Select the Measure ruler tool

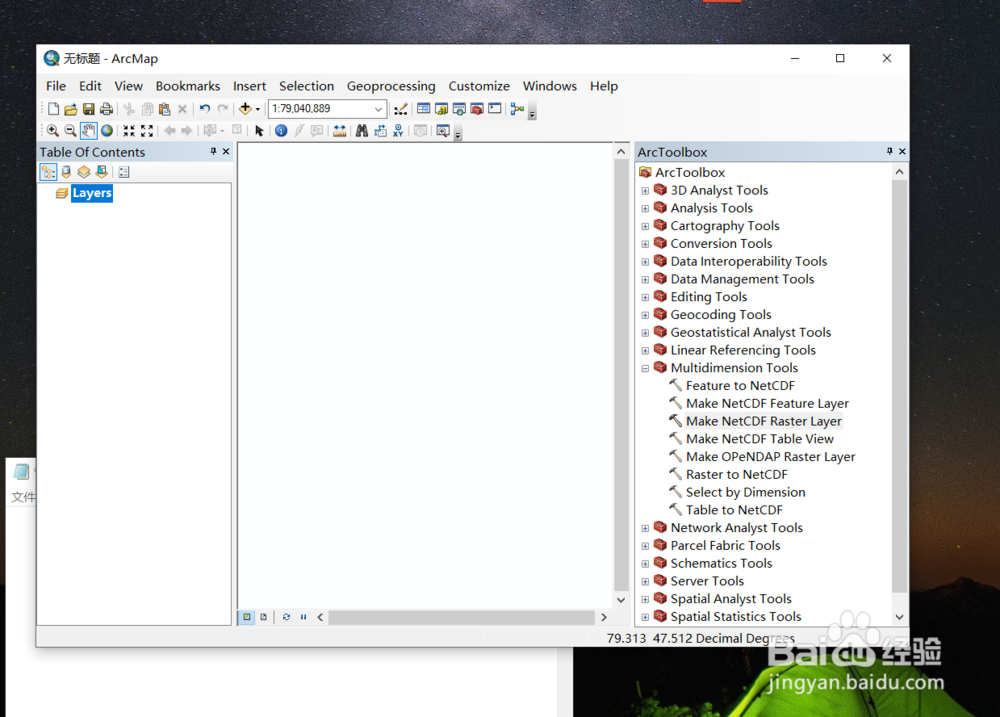tap(340, 131)
